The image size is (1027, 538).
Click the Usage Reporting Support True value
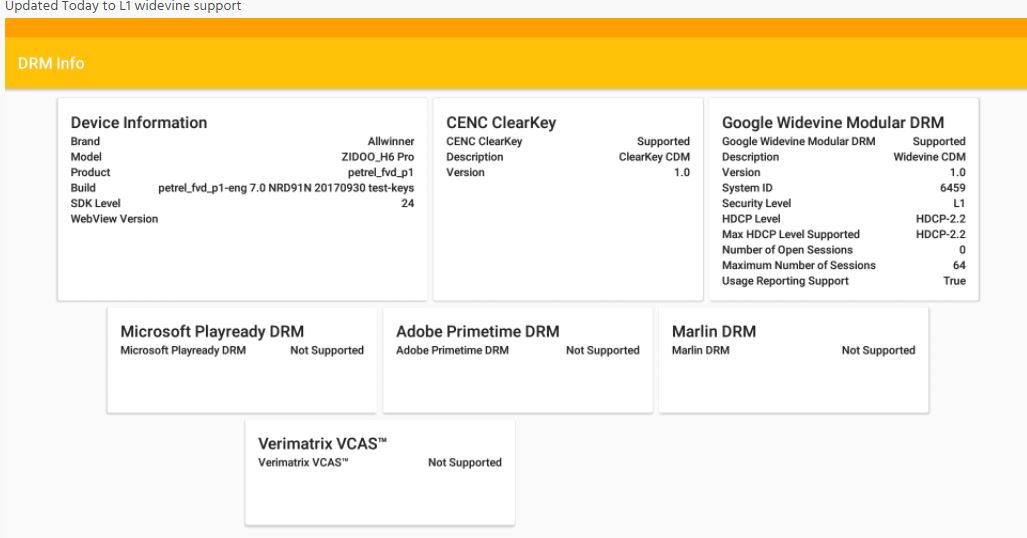point(954,281)
